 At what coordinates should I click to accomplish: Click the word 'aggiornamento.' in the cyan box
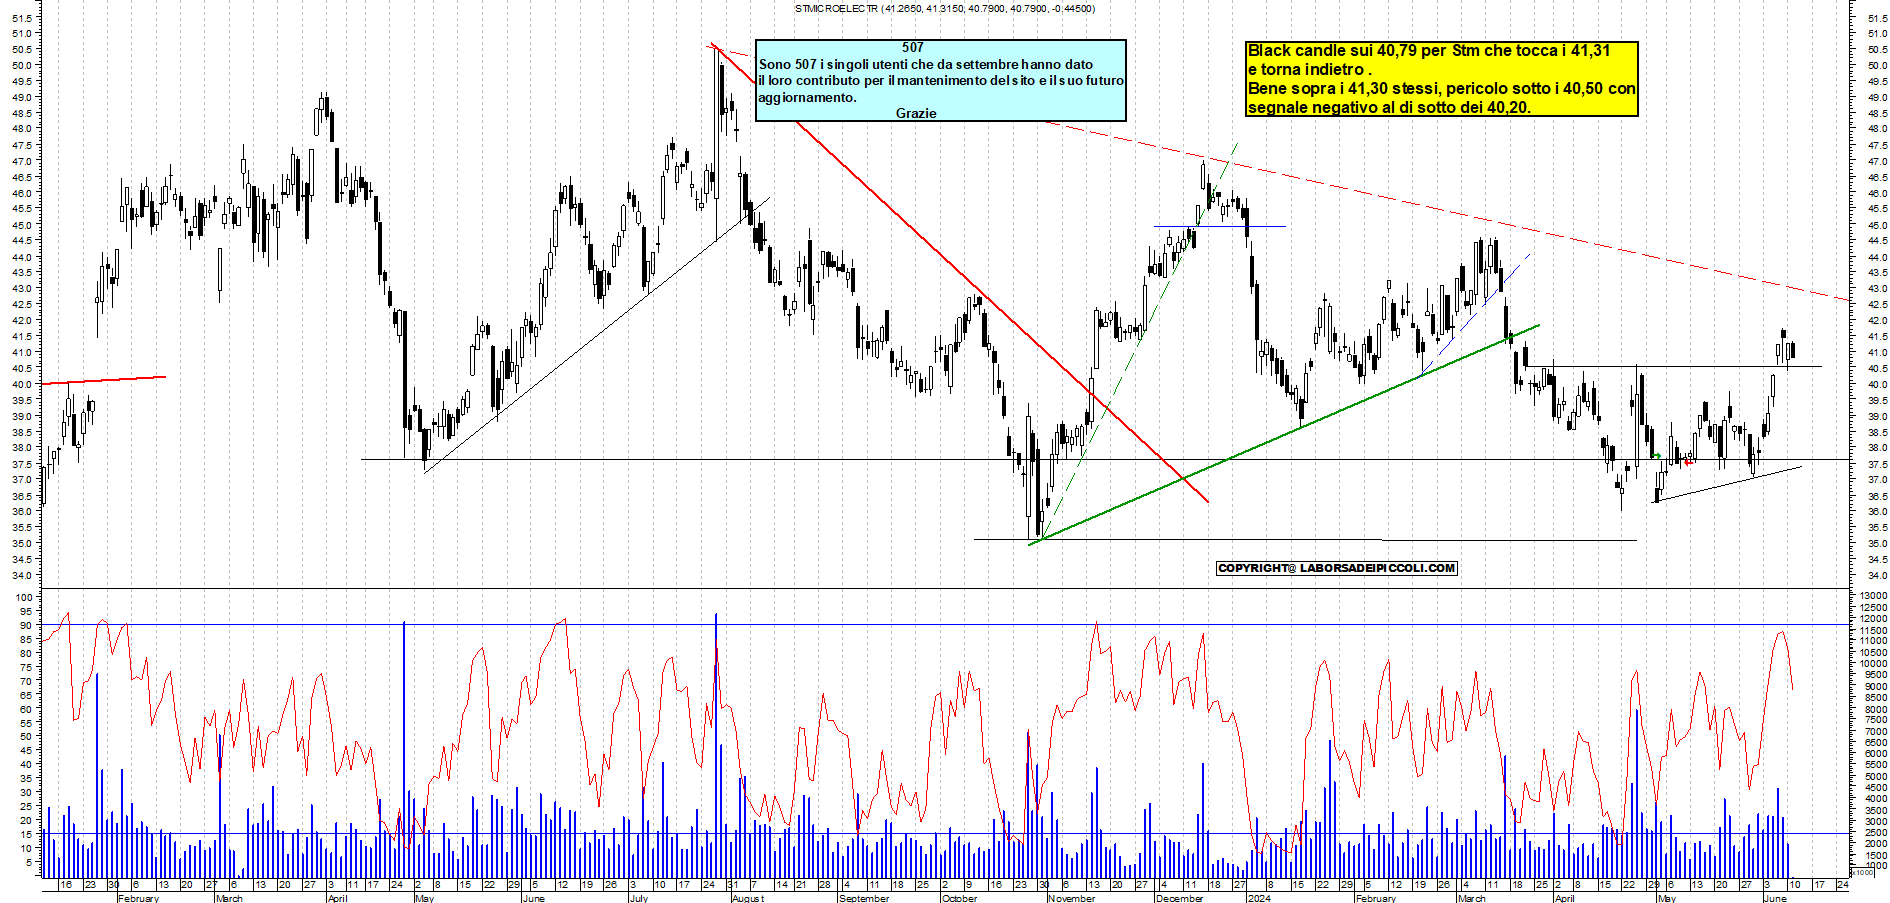[807, 97]
